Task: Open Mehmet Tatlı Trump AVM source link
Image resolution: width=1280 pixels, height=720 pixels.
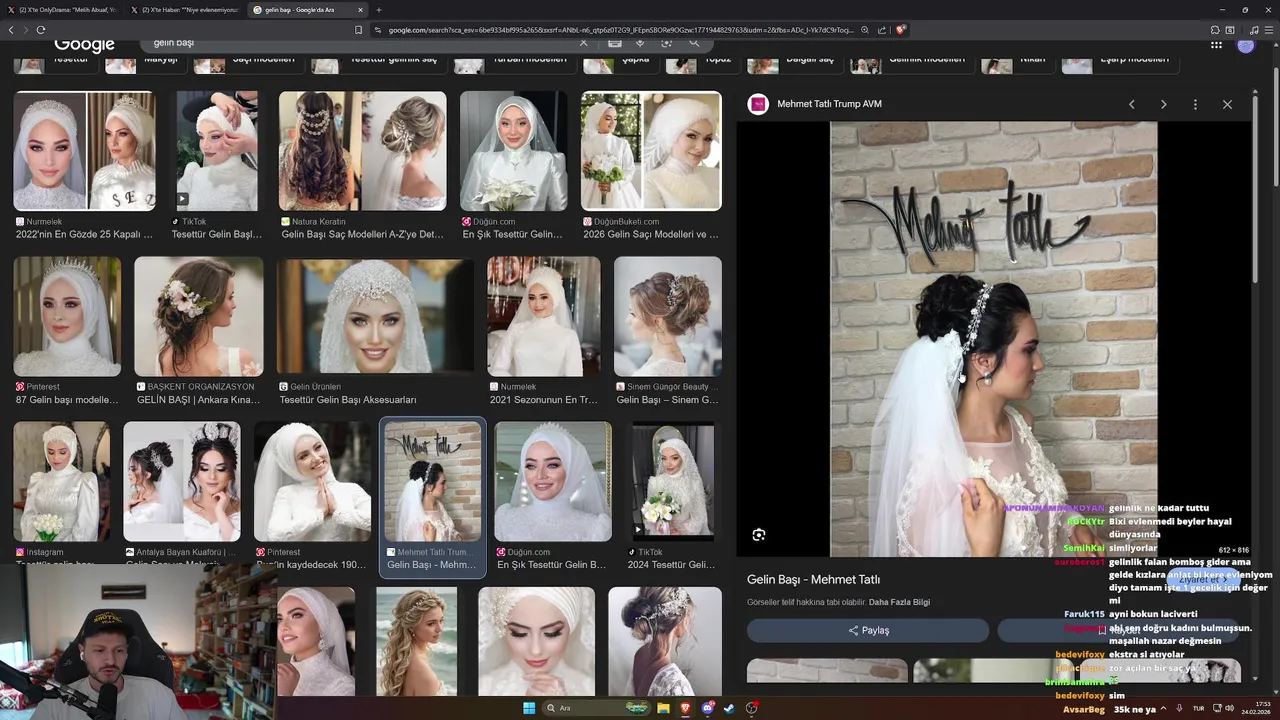Action: (x=829, y=104)
